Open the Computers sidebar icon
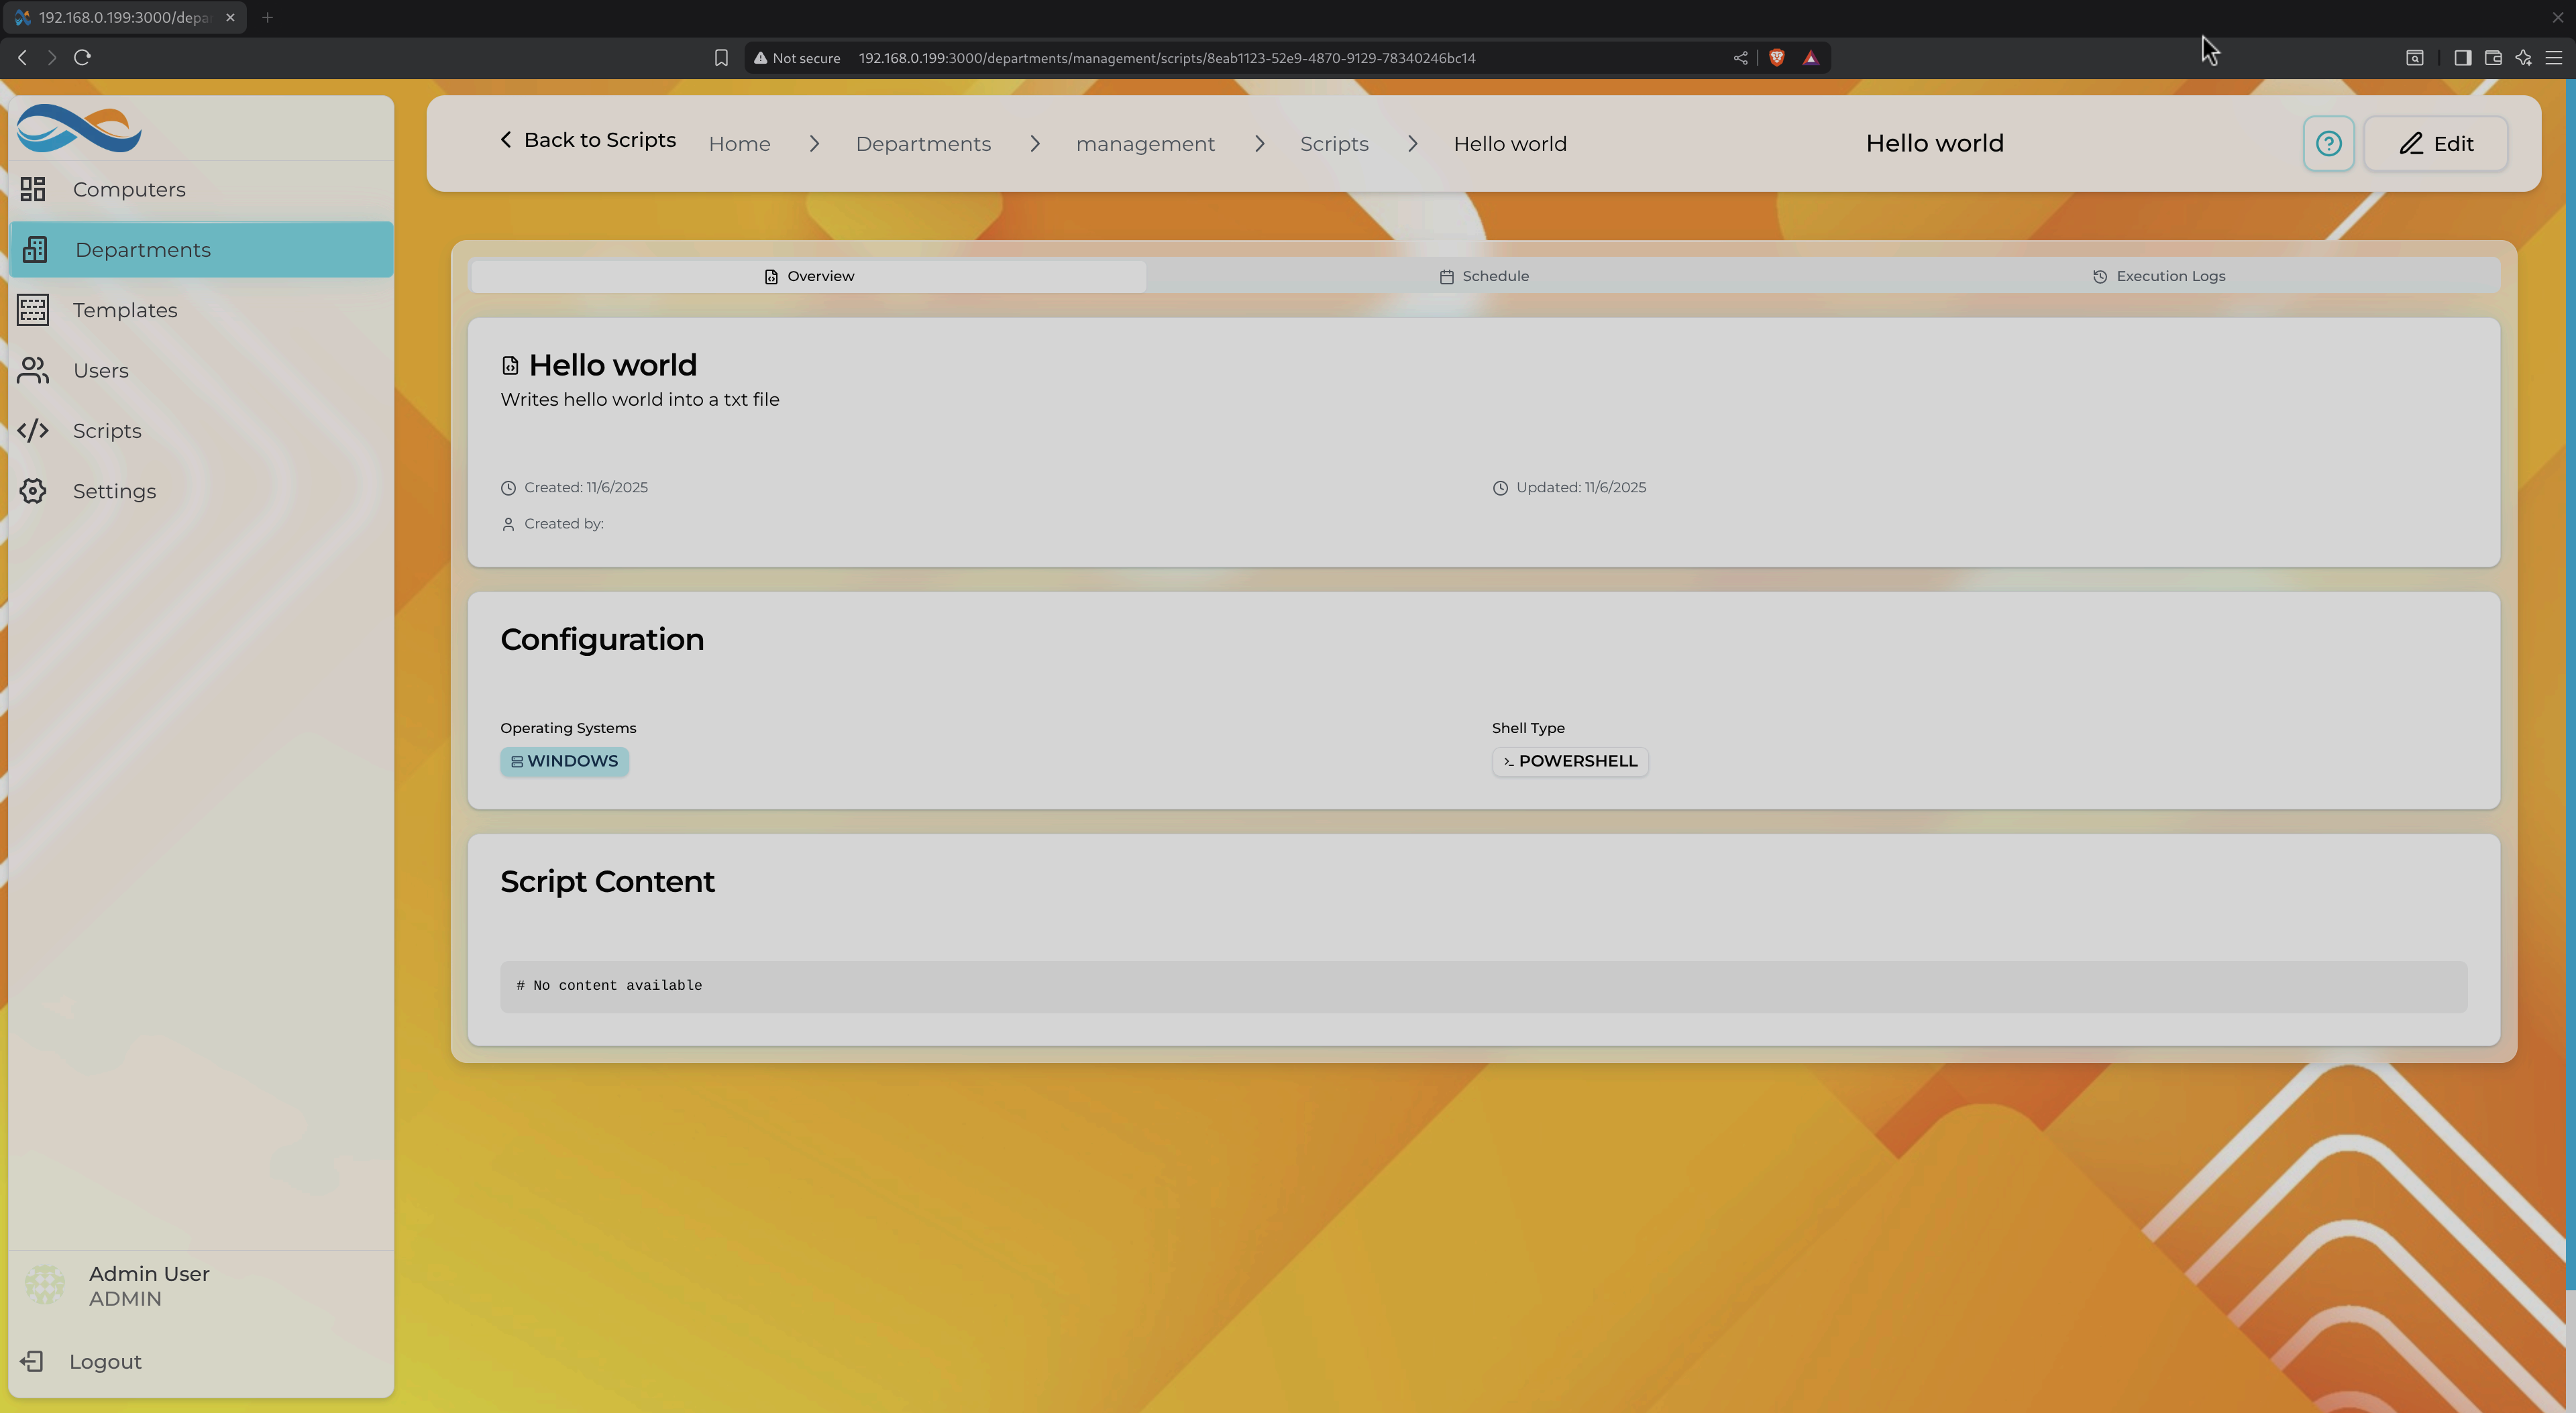This screenshot has height=1413, width=2576. (33, 189)
